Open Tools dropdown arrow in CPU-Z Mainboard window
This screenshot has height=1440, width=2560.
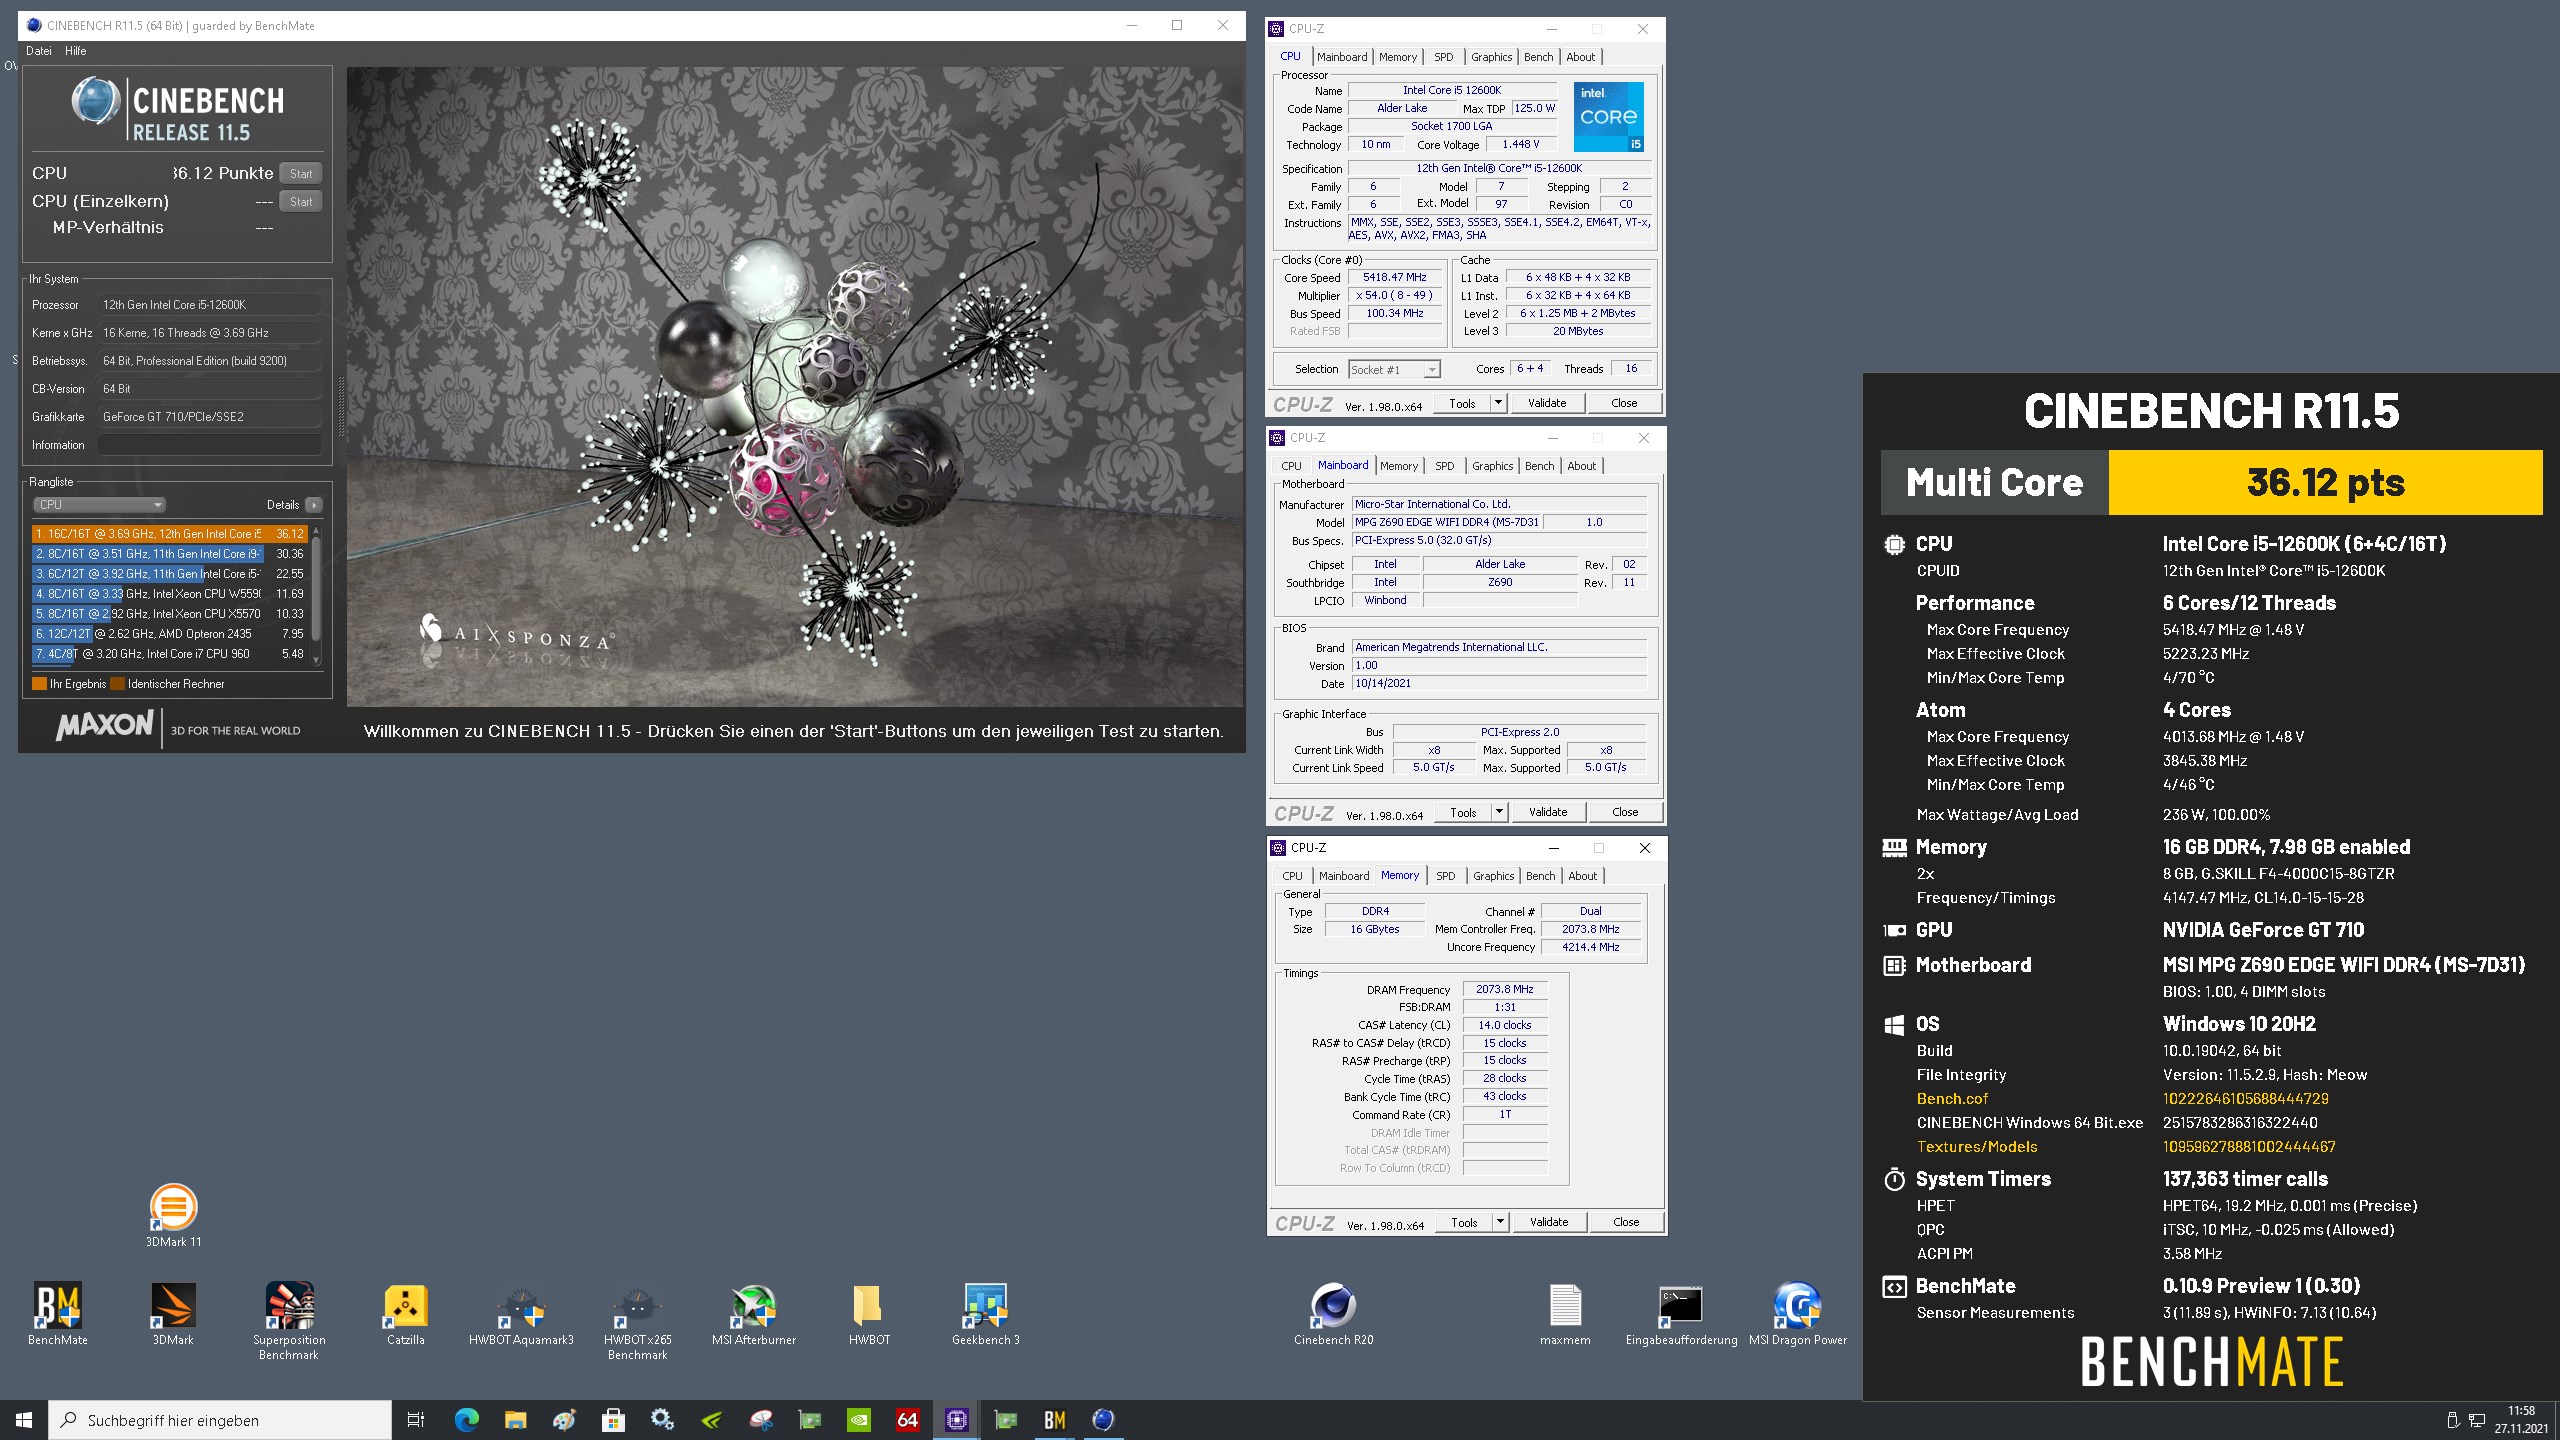point(1499,812)
